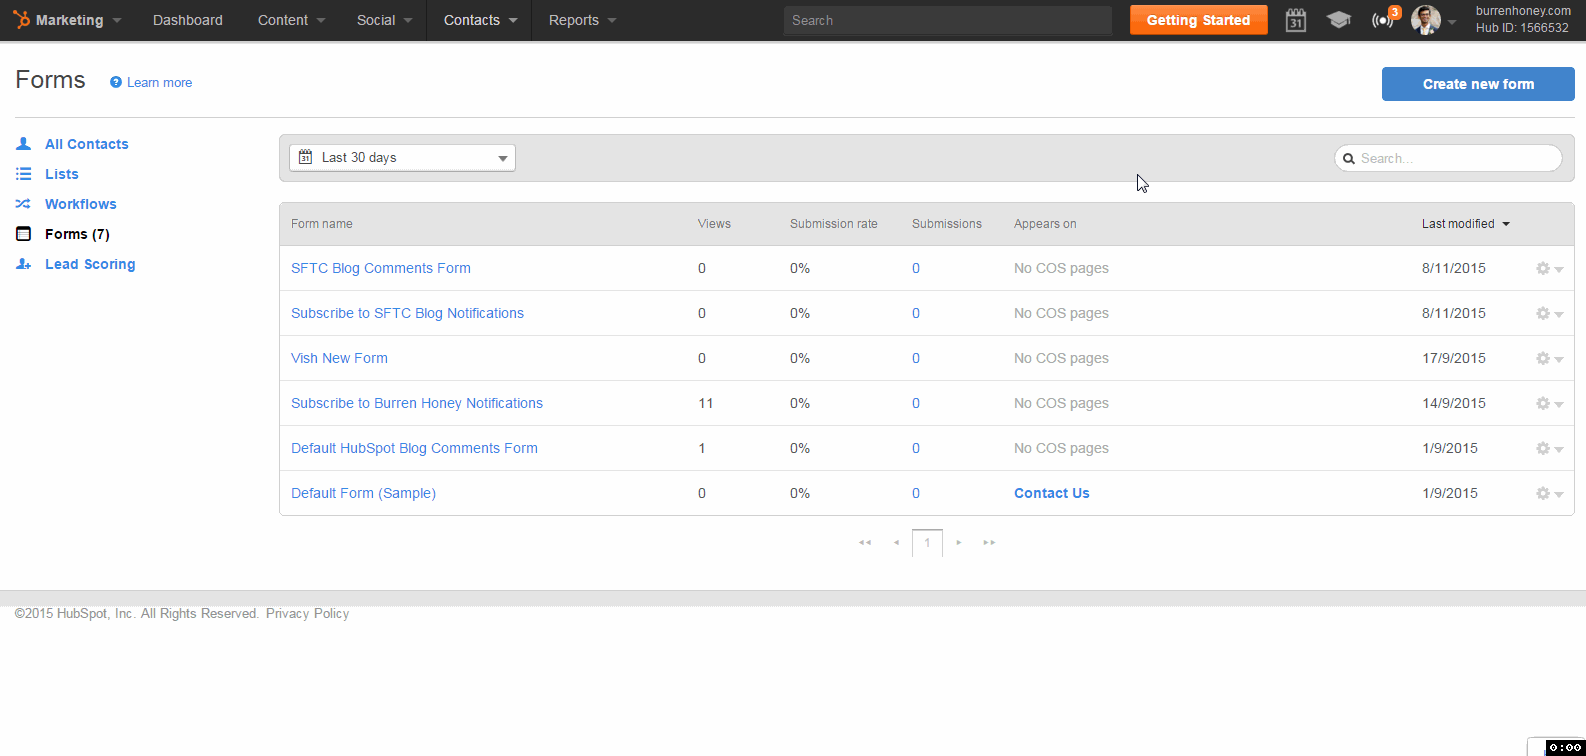The height and width of the screenshot is (756, 1586).
Task: Open SFTC Blog Comments Form
Action: [381, 268]
